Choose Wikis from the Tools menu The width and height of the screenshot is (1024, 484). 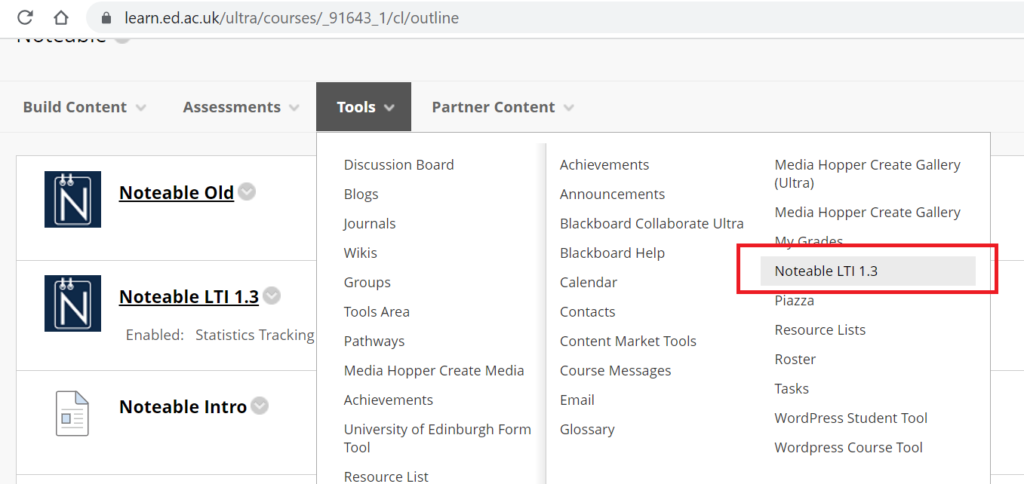[x=360, y=253]
